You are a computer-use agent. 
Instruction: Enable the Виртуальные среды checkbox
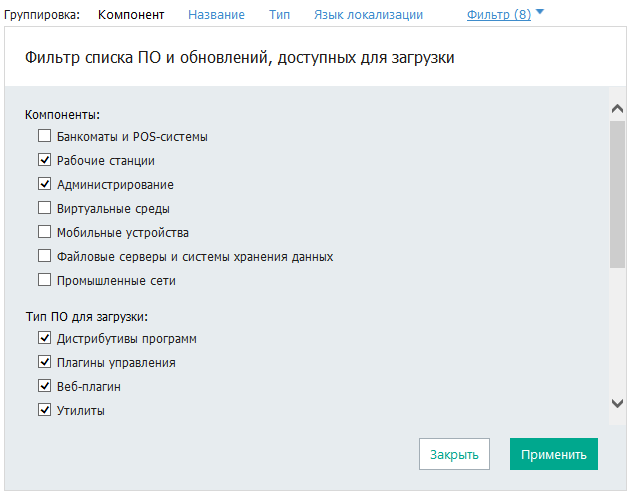point(44,208)
